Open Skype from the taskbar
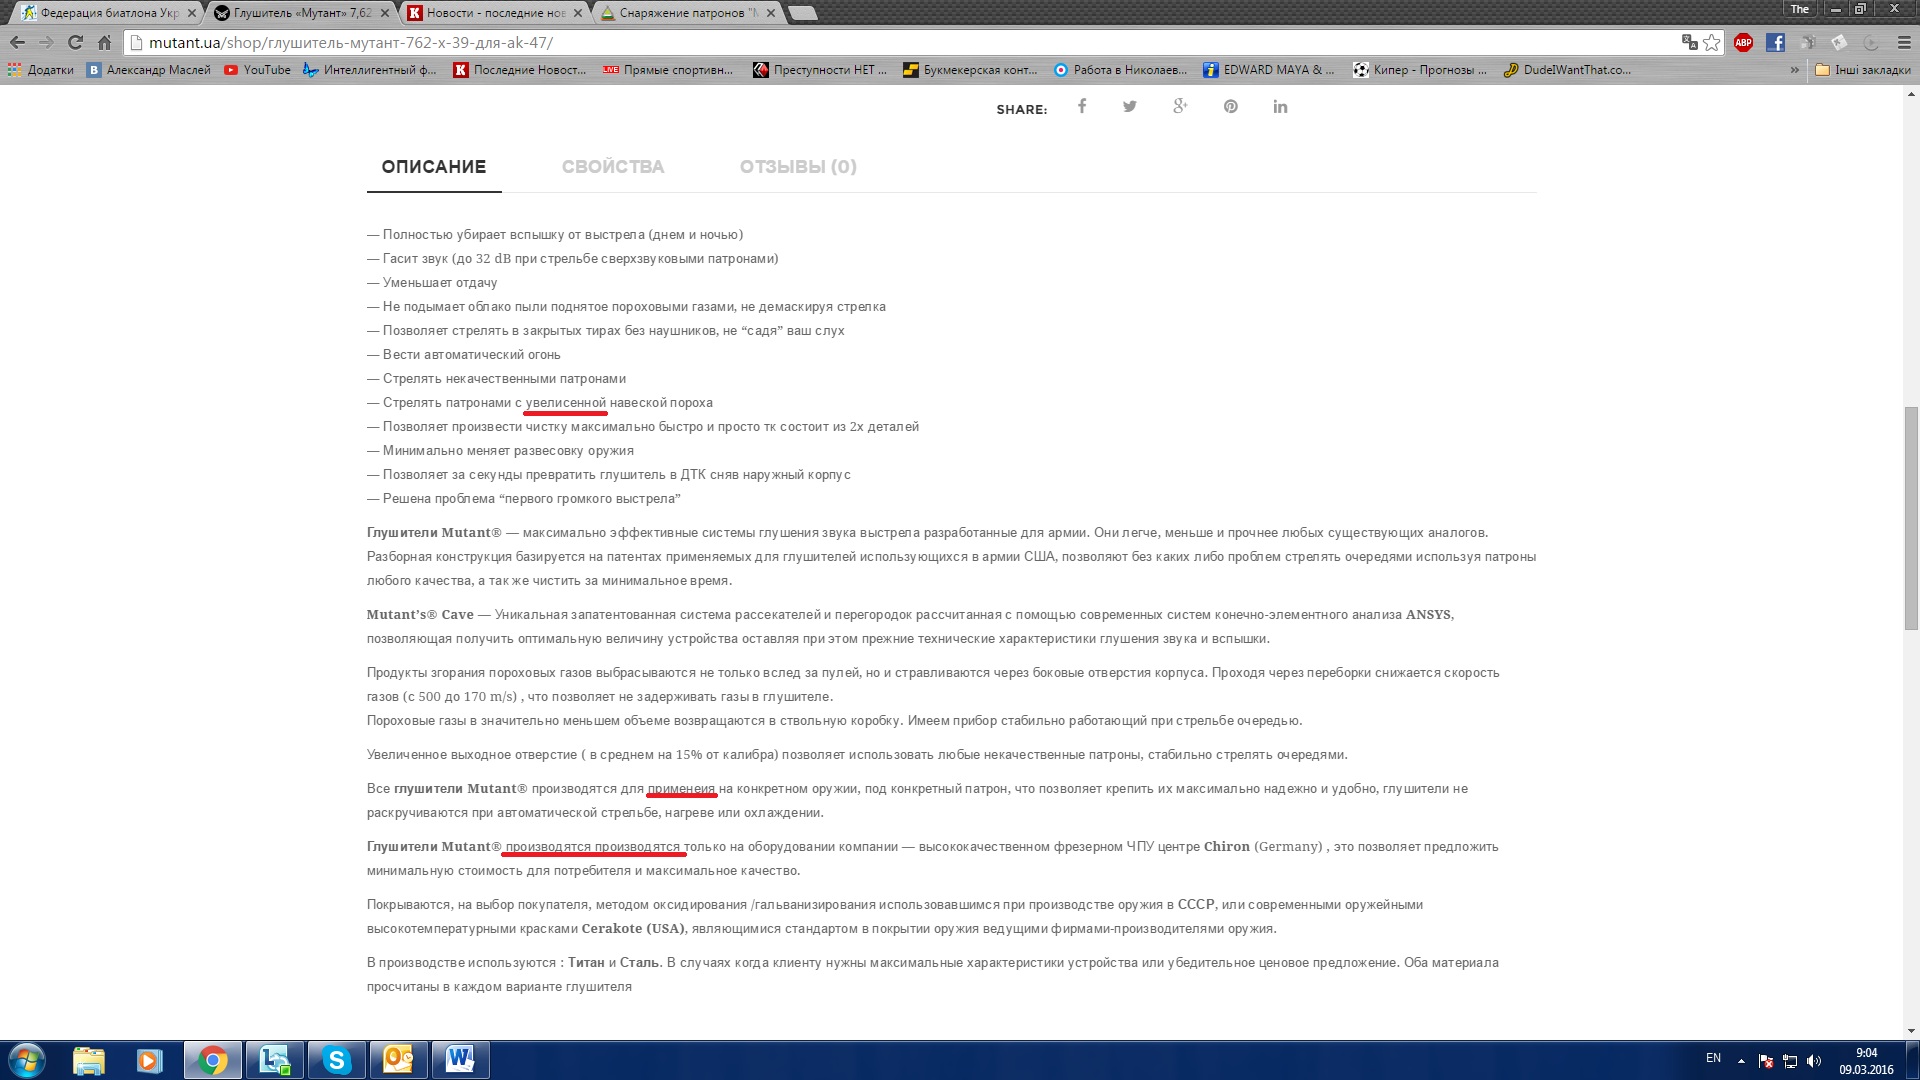This screenshot has width=1920, height=1080. pos(336,1060)
